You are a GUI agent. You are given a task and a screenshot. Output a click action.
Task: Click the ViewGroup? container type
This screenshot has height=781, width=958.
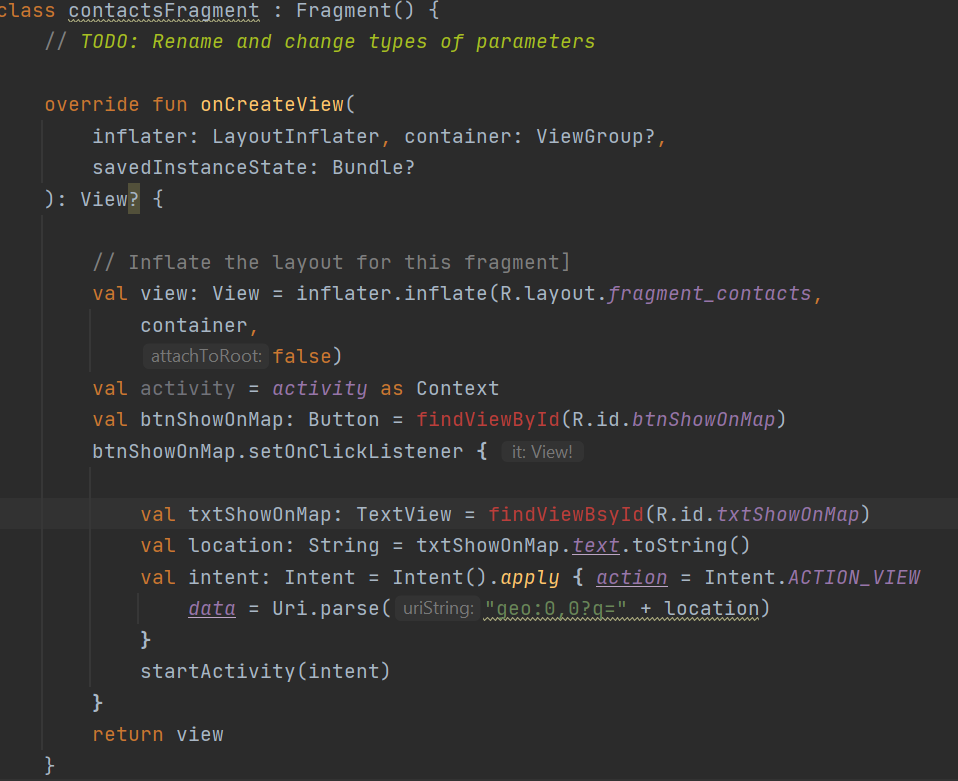595,136
